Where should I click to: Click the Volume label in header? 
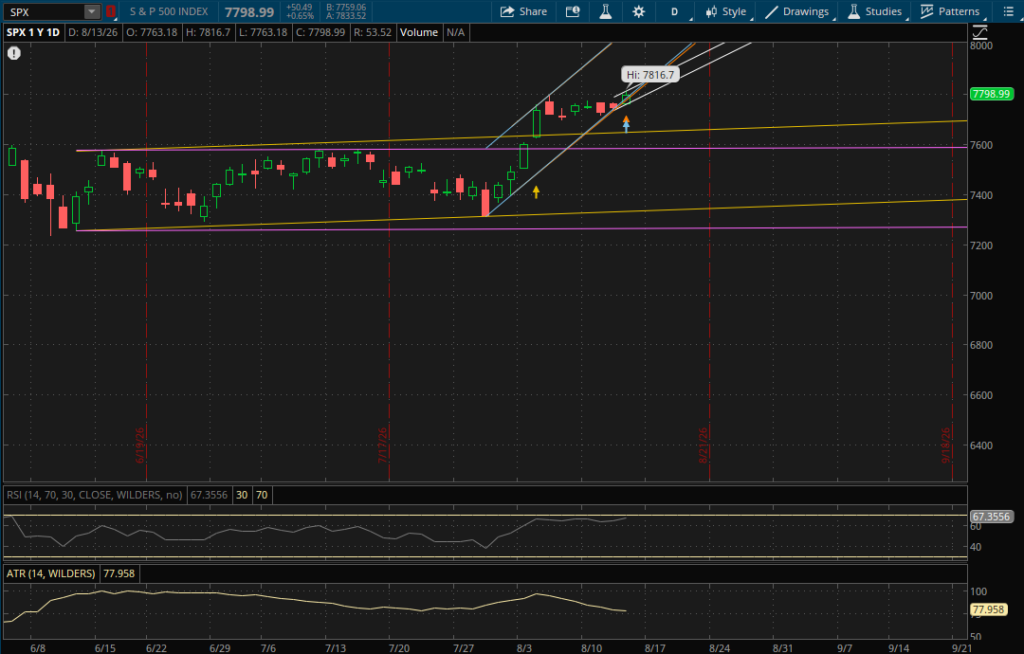tap(419, 32)
